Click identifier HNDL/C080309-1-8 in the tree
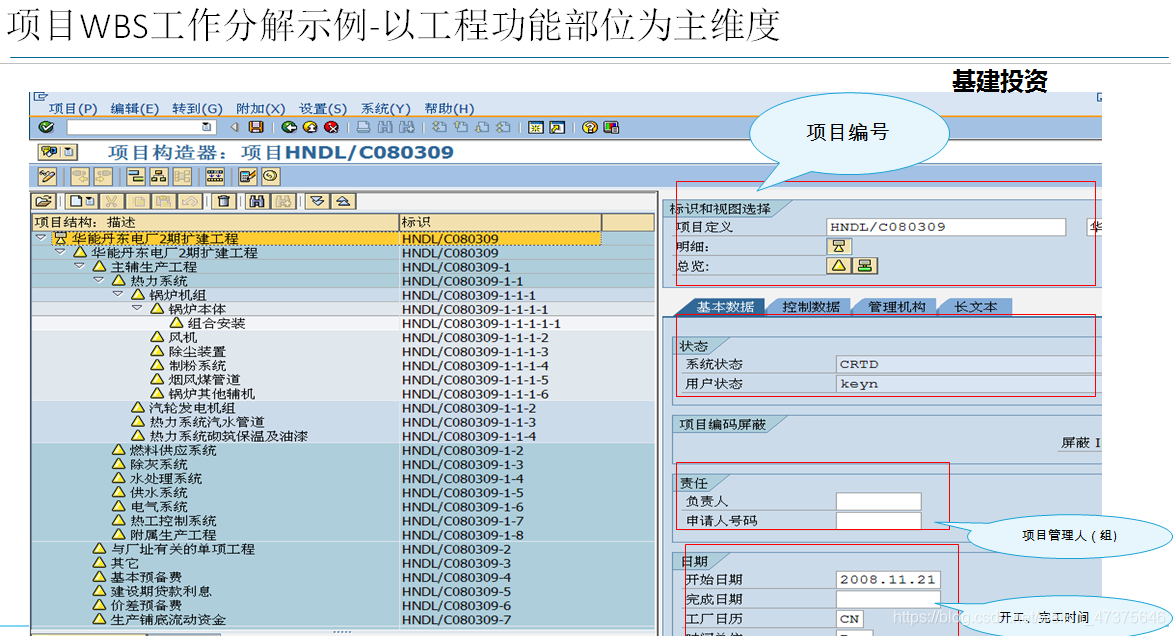 click(x=462, y=535)
